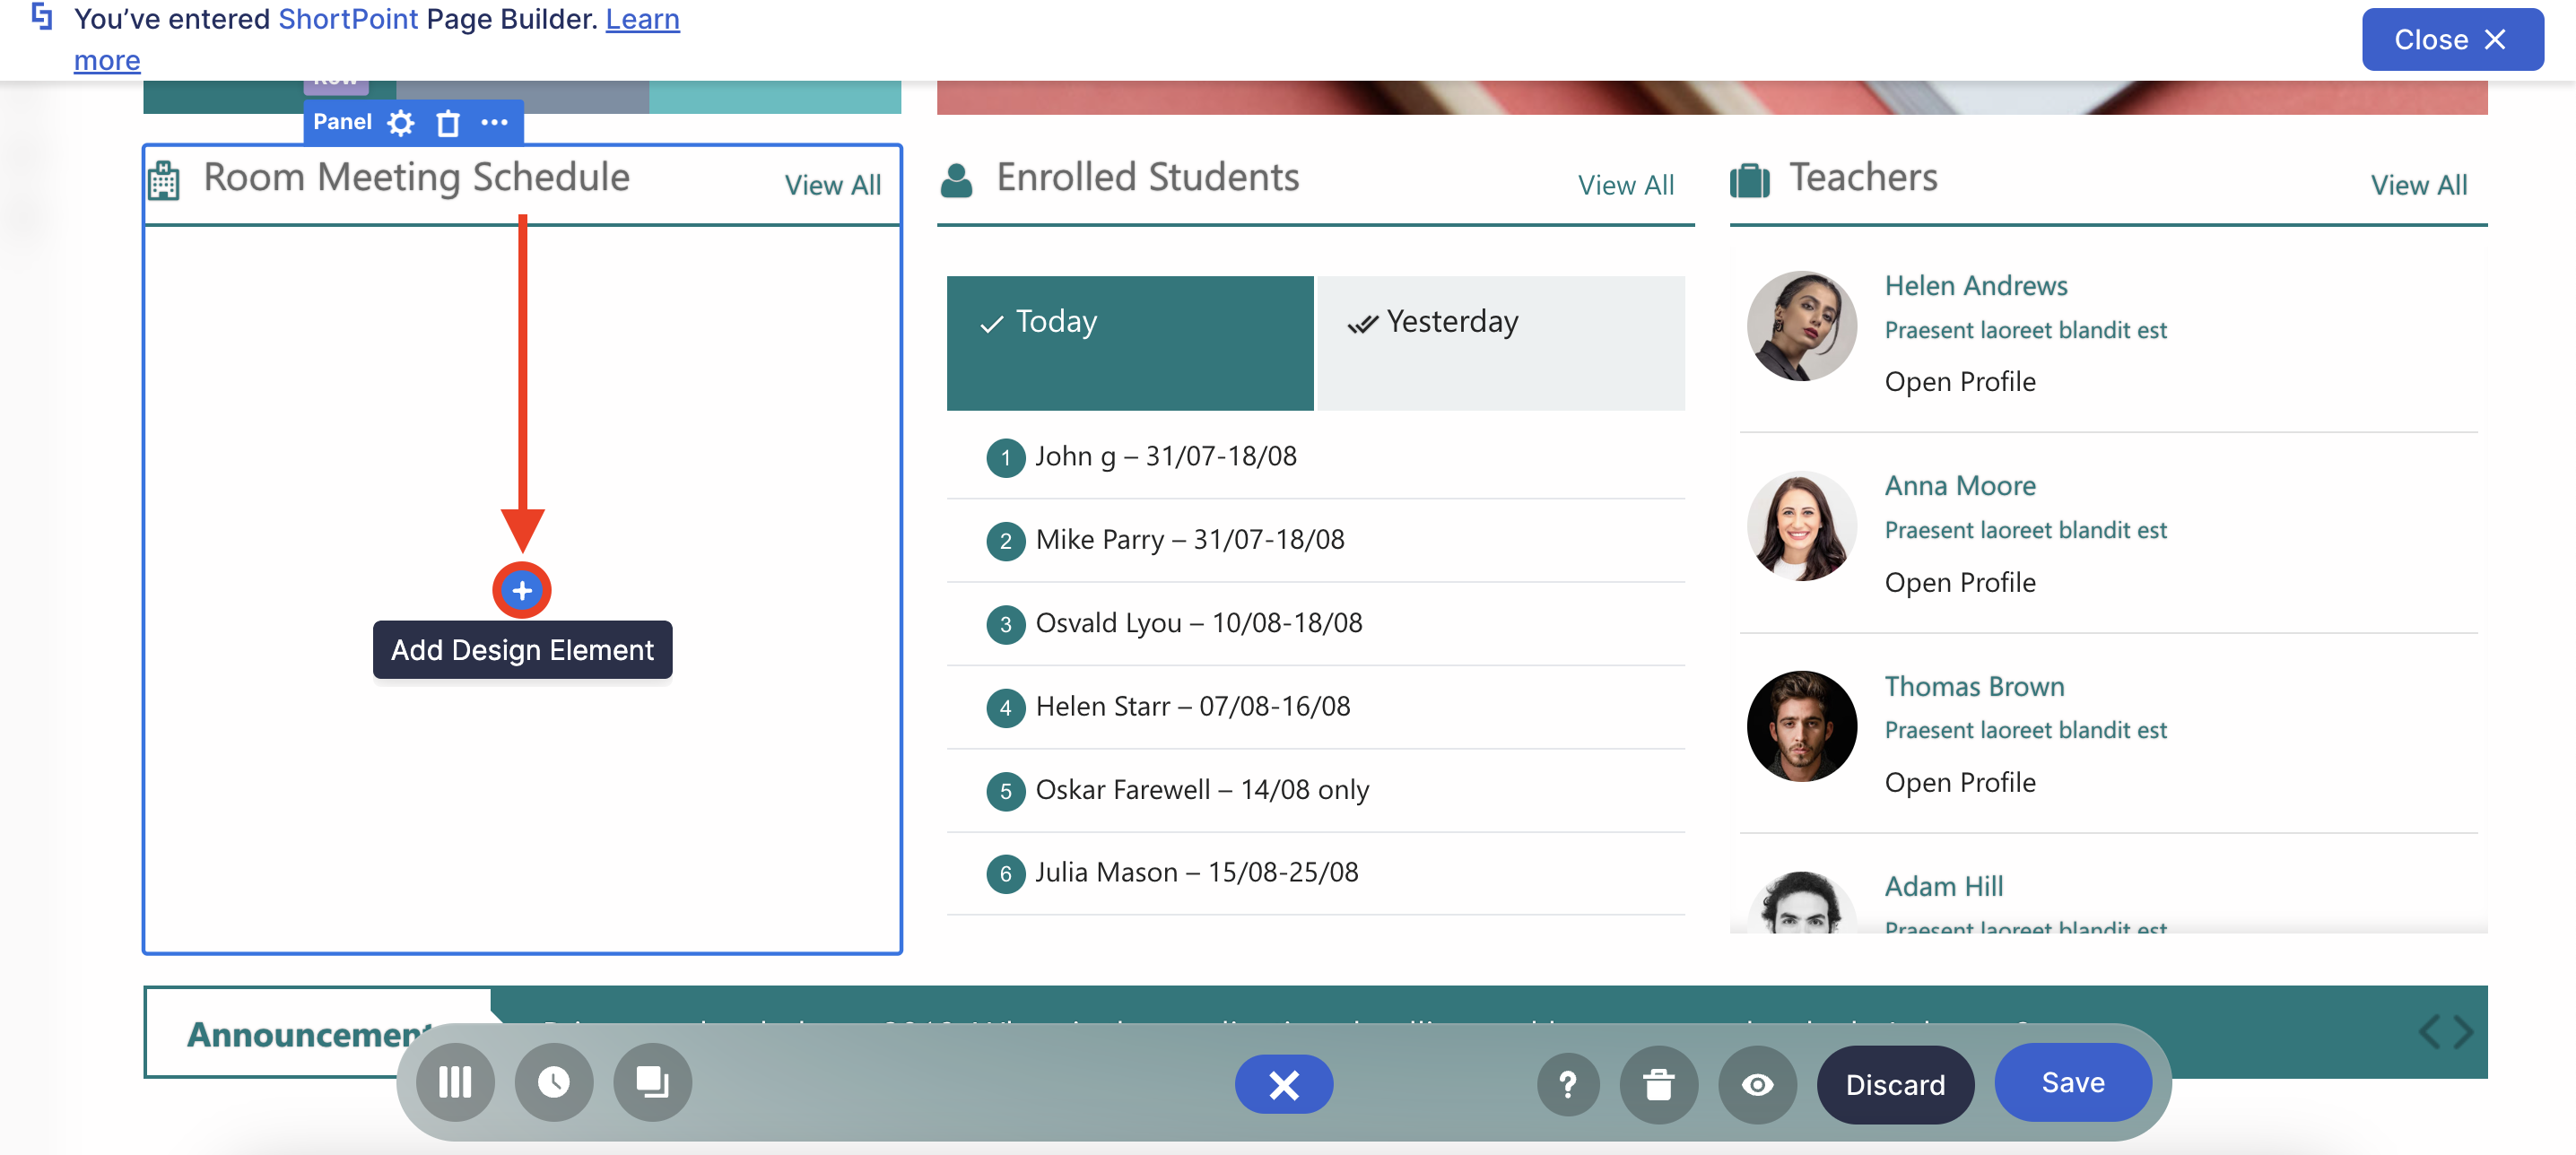Open the Learn more link
The image size is (2576, 1155).
642,19
